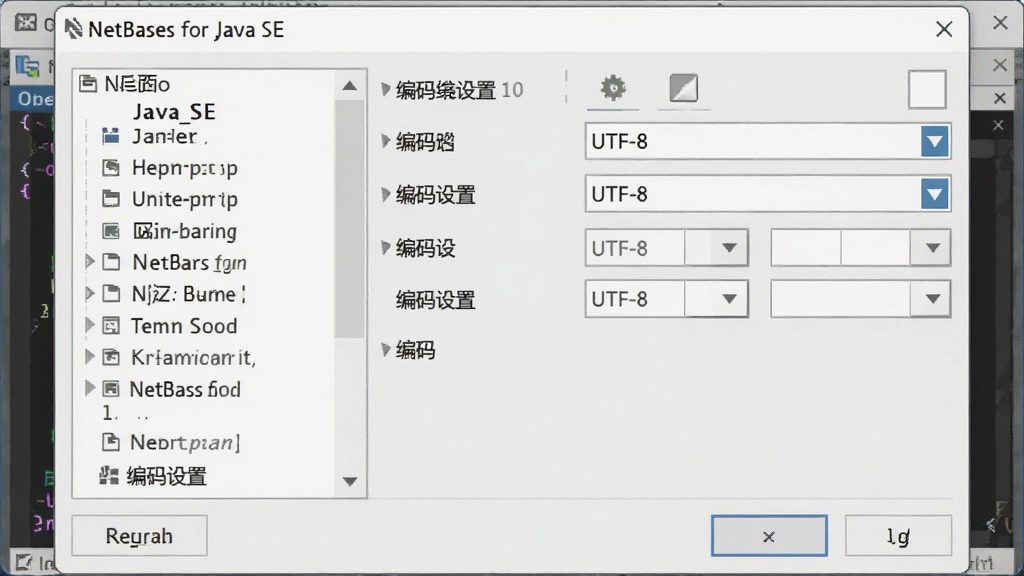Expand the 编码设 disclosure triangle
1024x576 pixels.
click(x=386, y=248)
